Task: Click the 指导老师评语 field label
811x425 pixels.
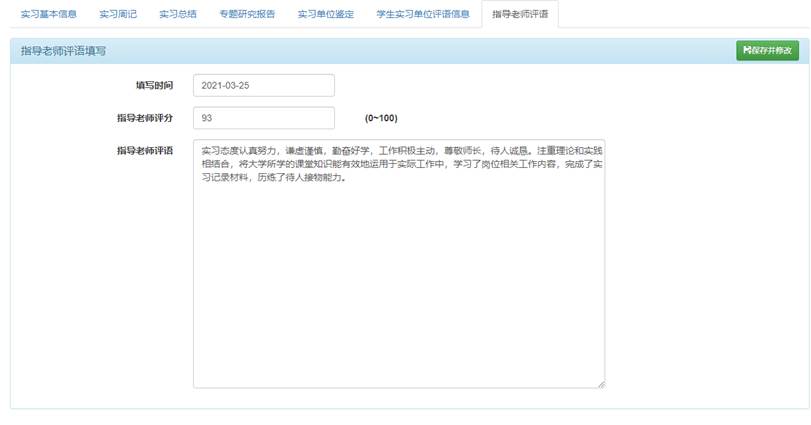Action: pyautogui.click(x=144, y=150)
